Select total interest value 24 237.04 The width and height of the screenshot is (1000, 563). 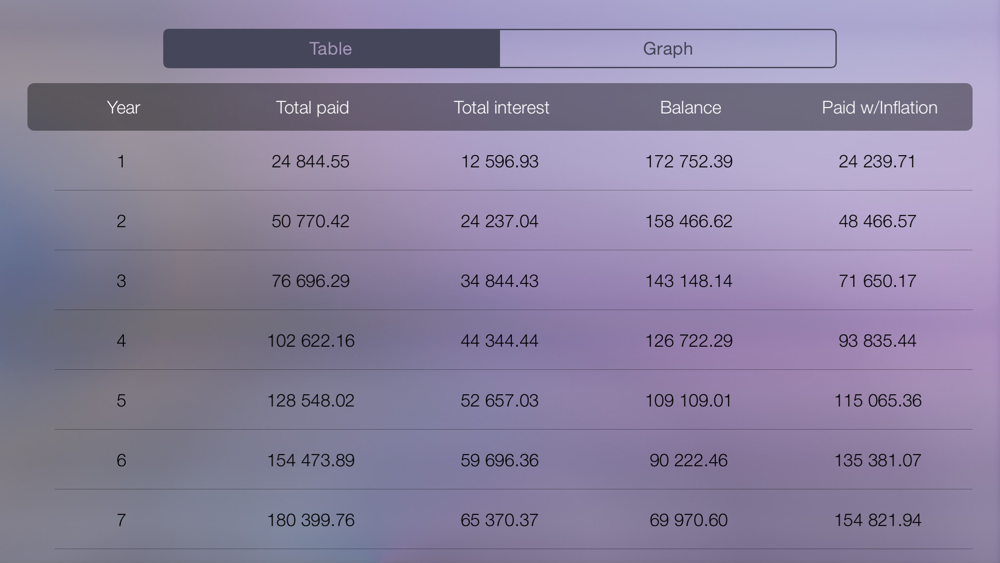click(x=499, y=221)
